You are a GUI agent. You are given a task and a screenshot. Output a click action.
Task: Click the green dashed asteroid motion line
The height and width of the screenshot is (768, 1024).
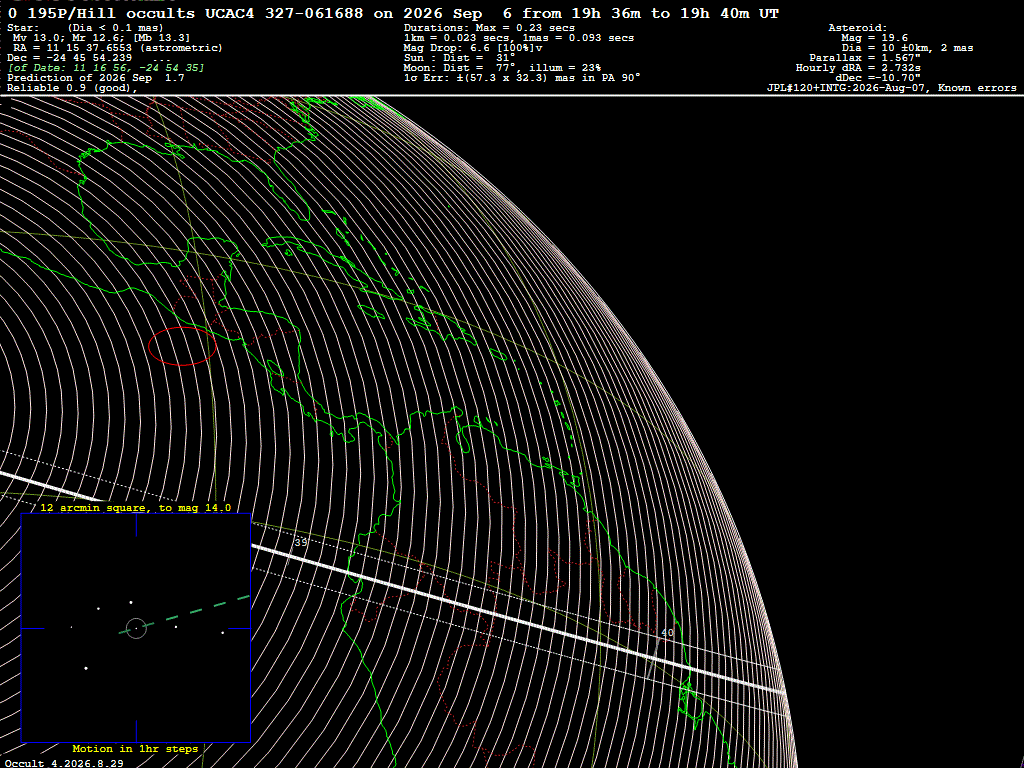tap(185, 615)
